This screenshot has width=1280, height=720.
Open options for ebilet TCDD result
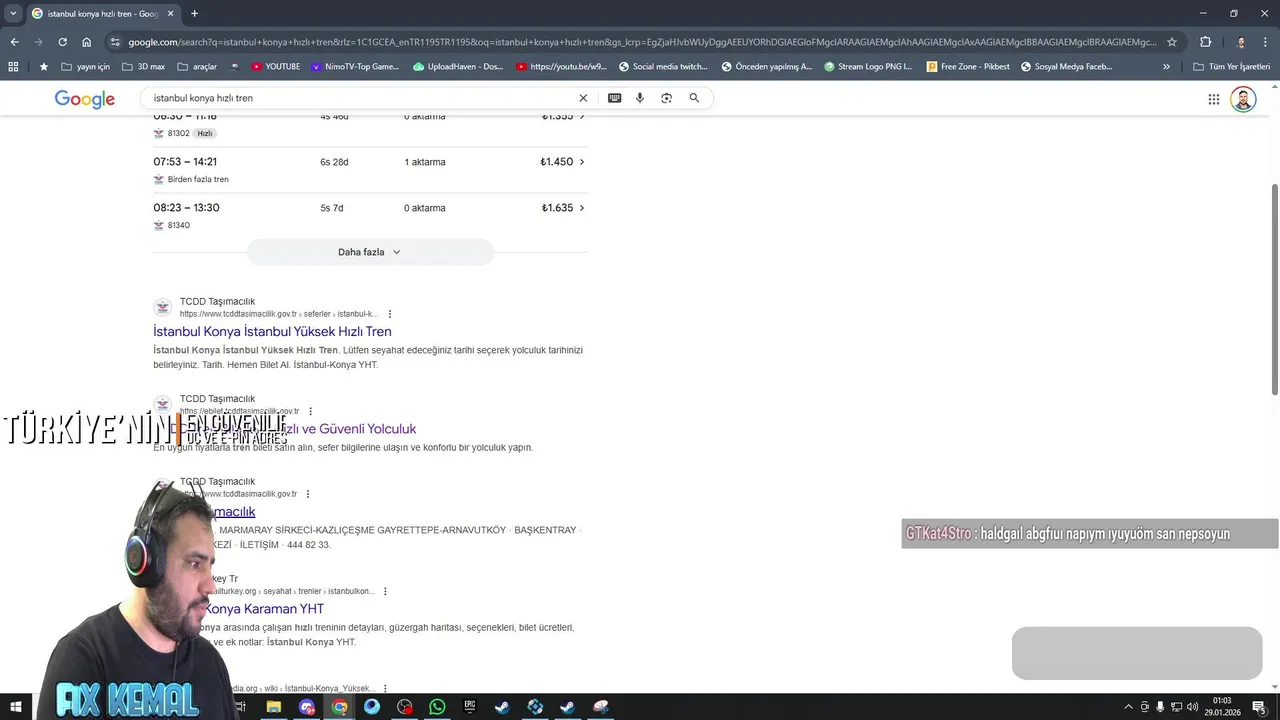point(311,411)
